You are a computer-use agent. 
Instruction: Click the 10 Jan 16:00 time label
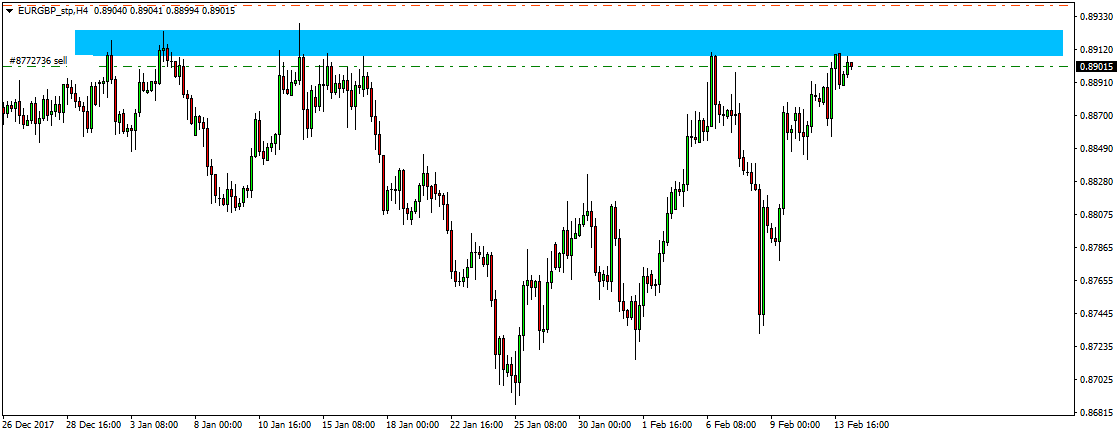pos(285,425)
